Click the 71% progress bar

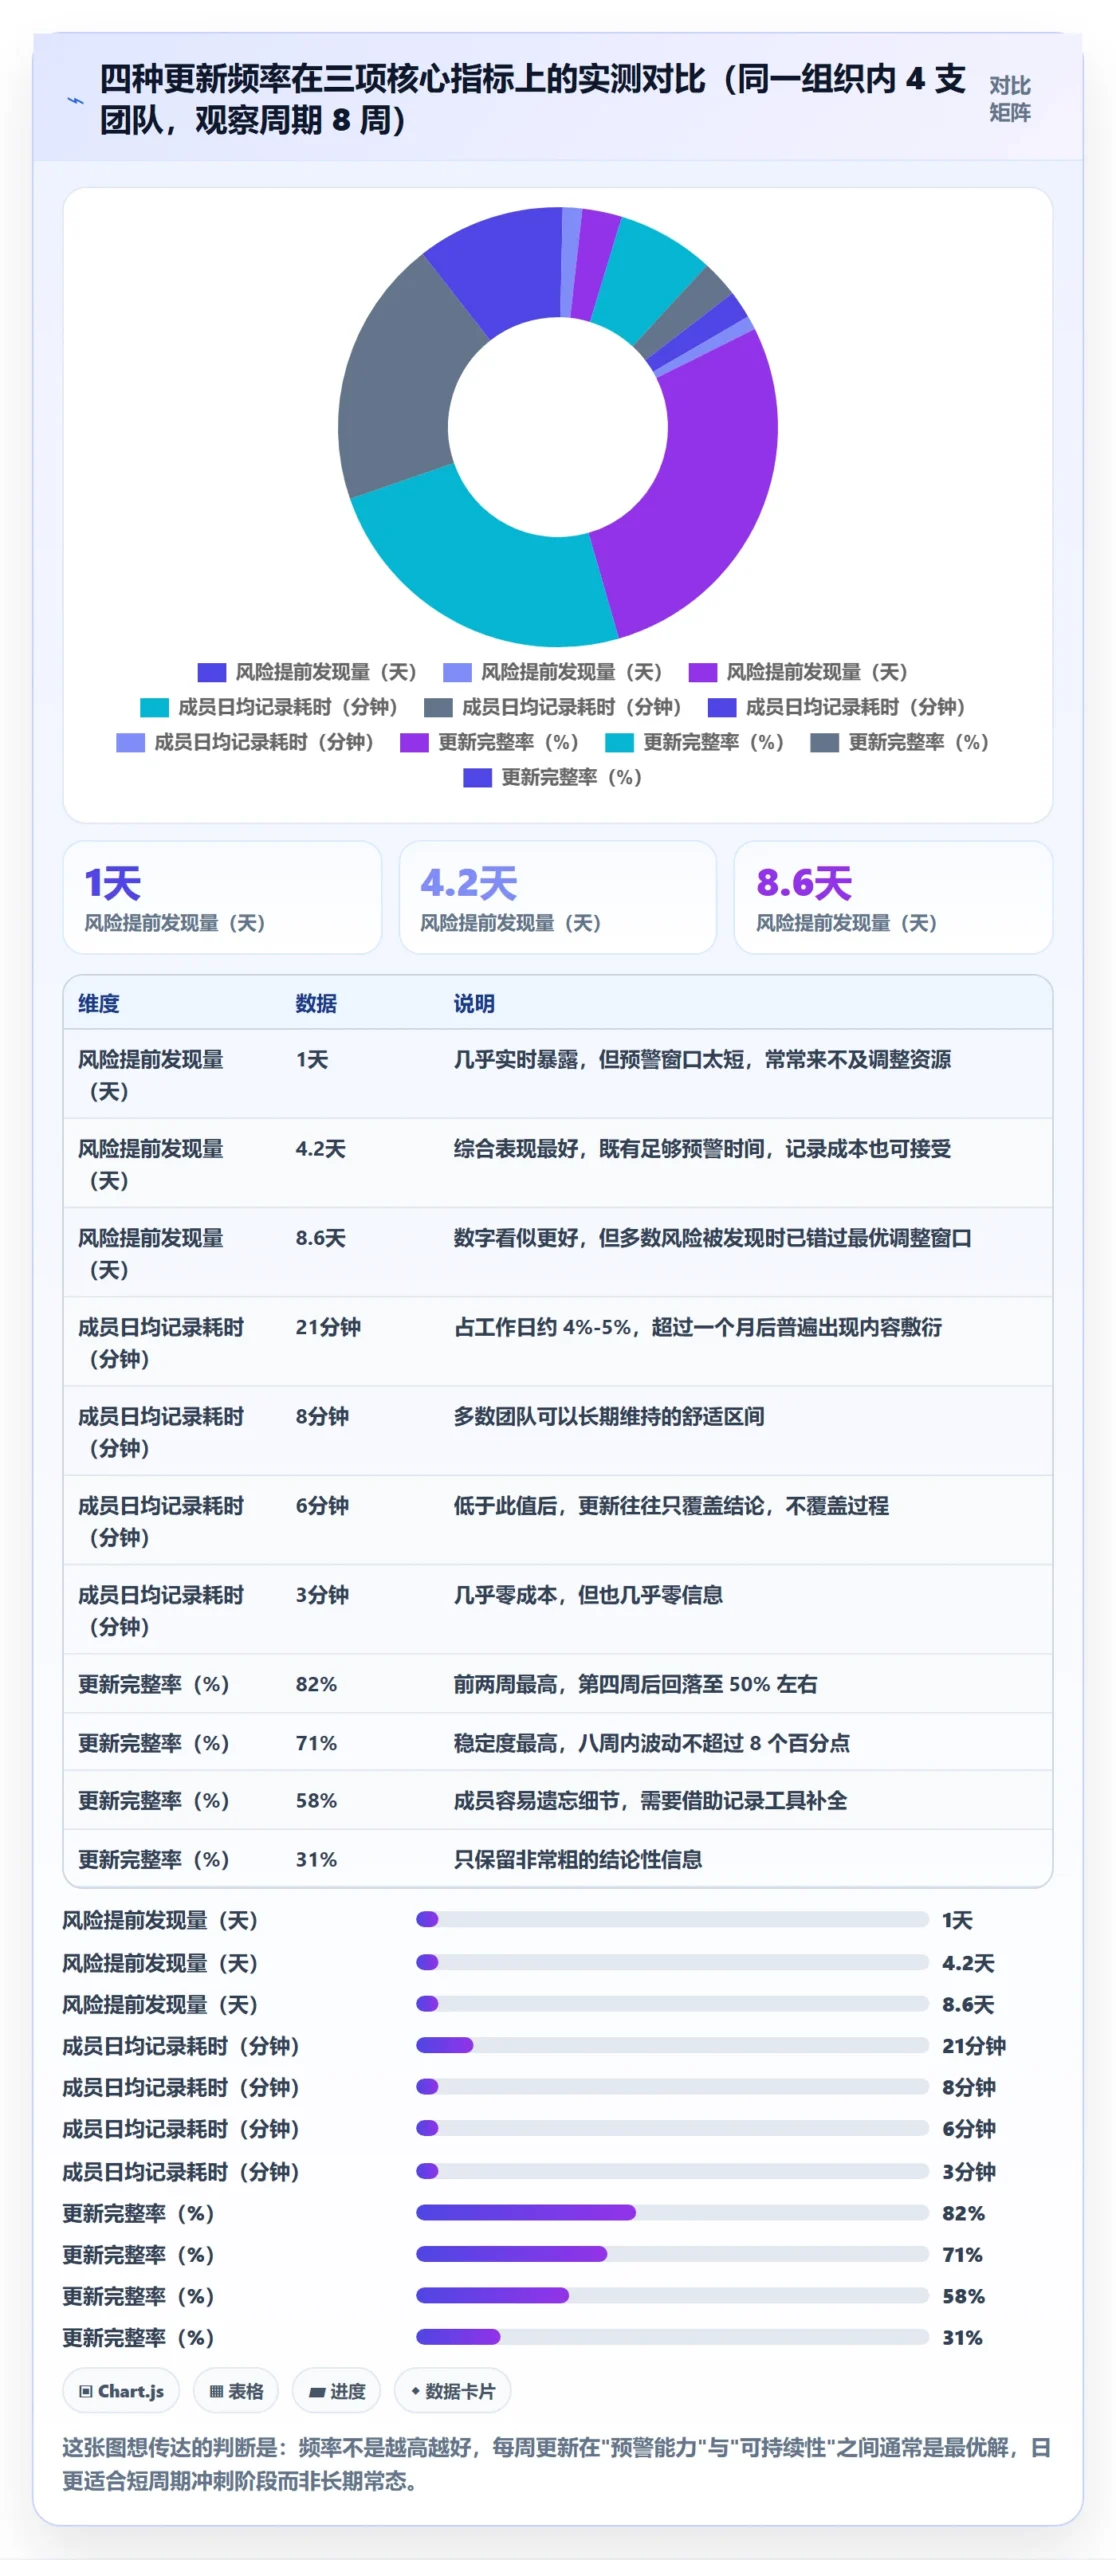(672, 2254)
